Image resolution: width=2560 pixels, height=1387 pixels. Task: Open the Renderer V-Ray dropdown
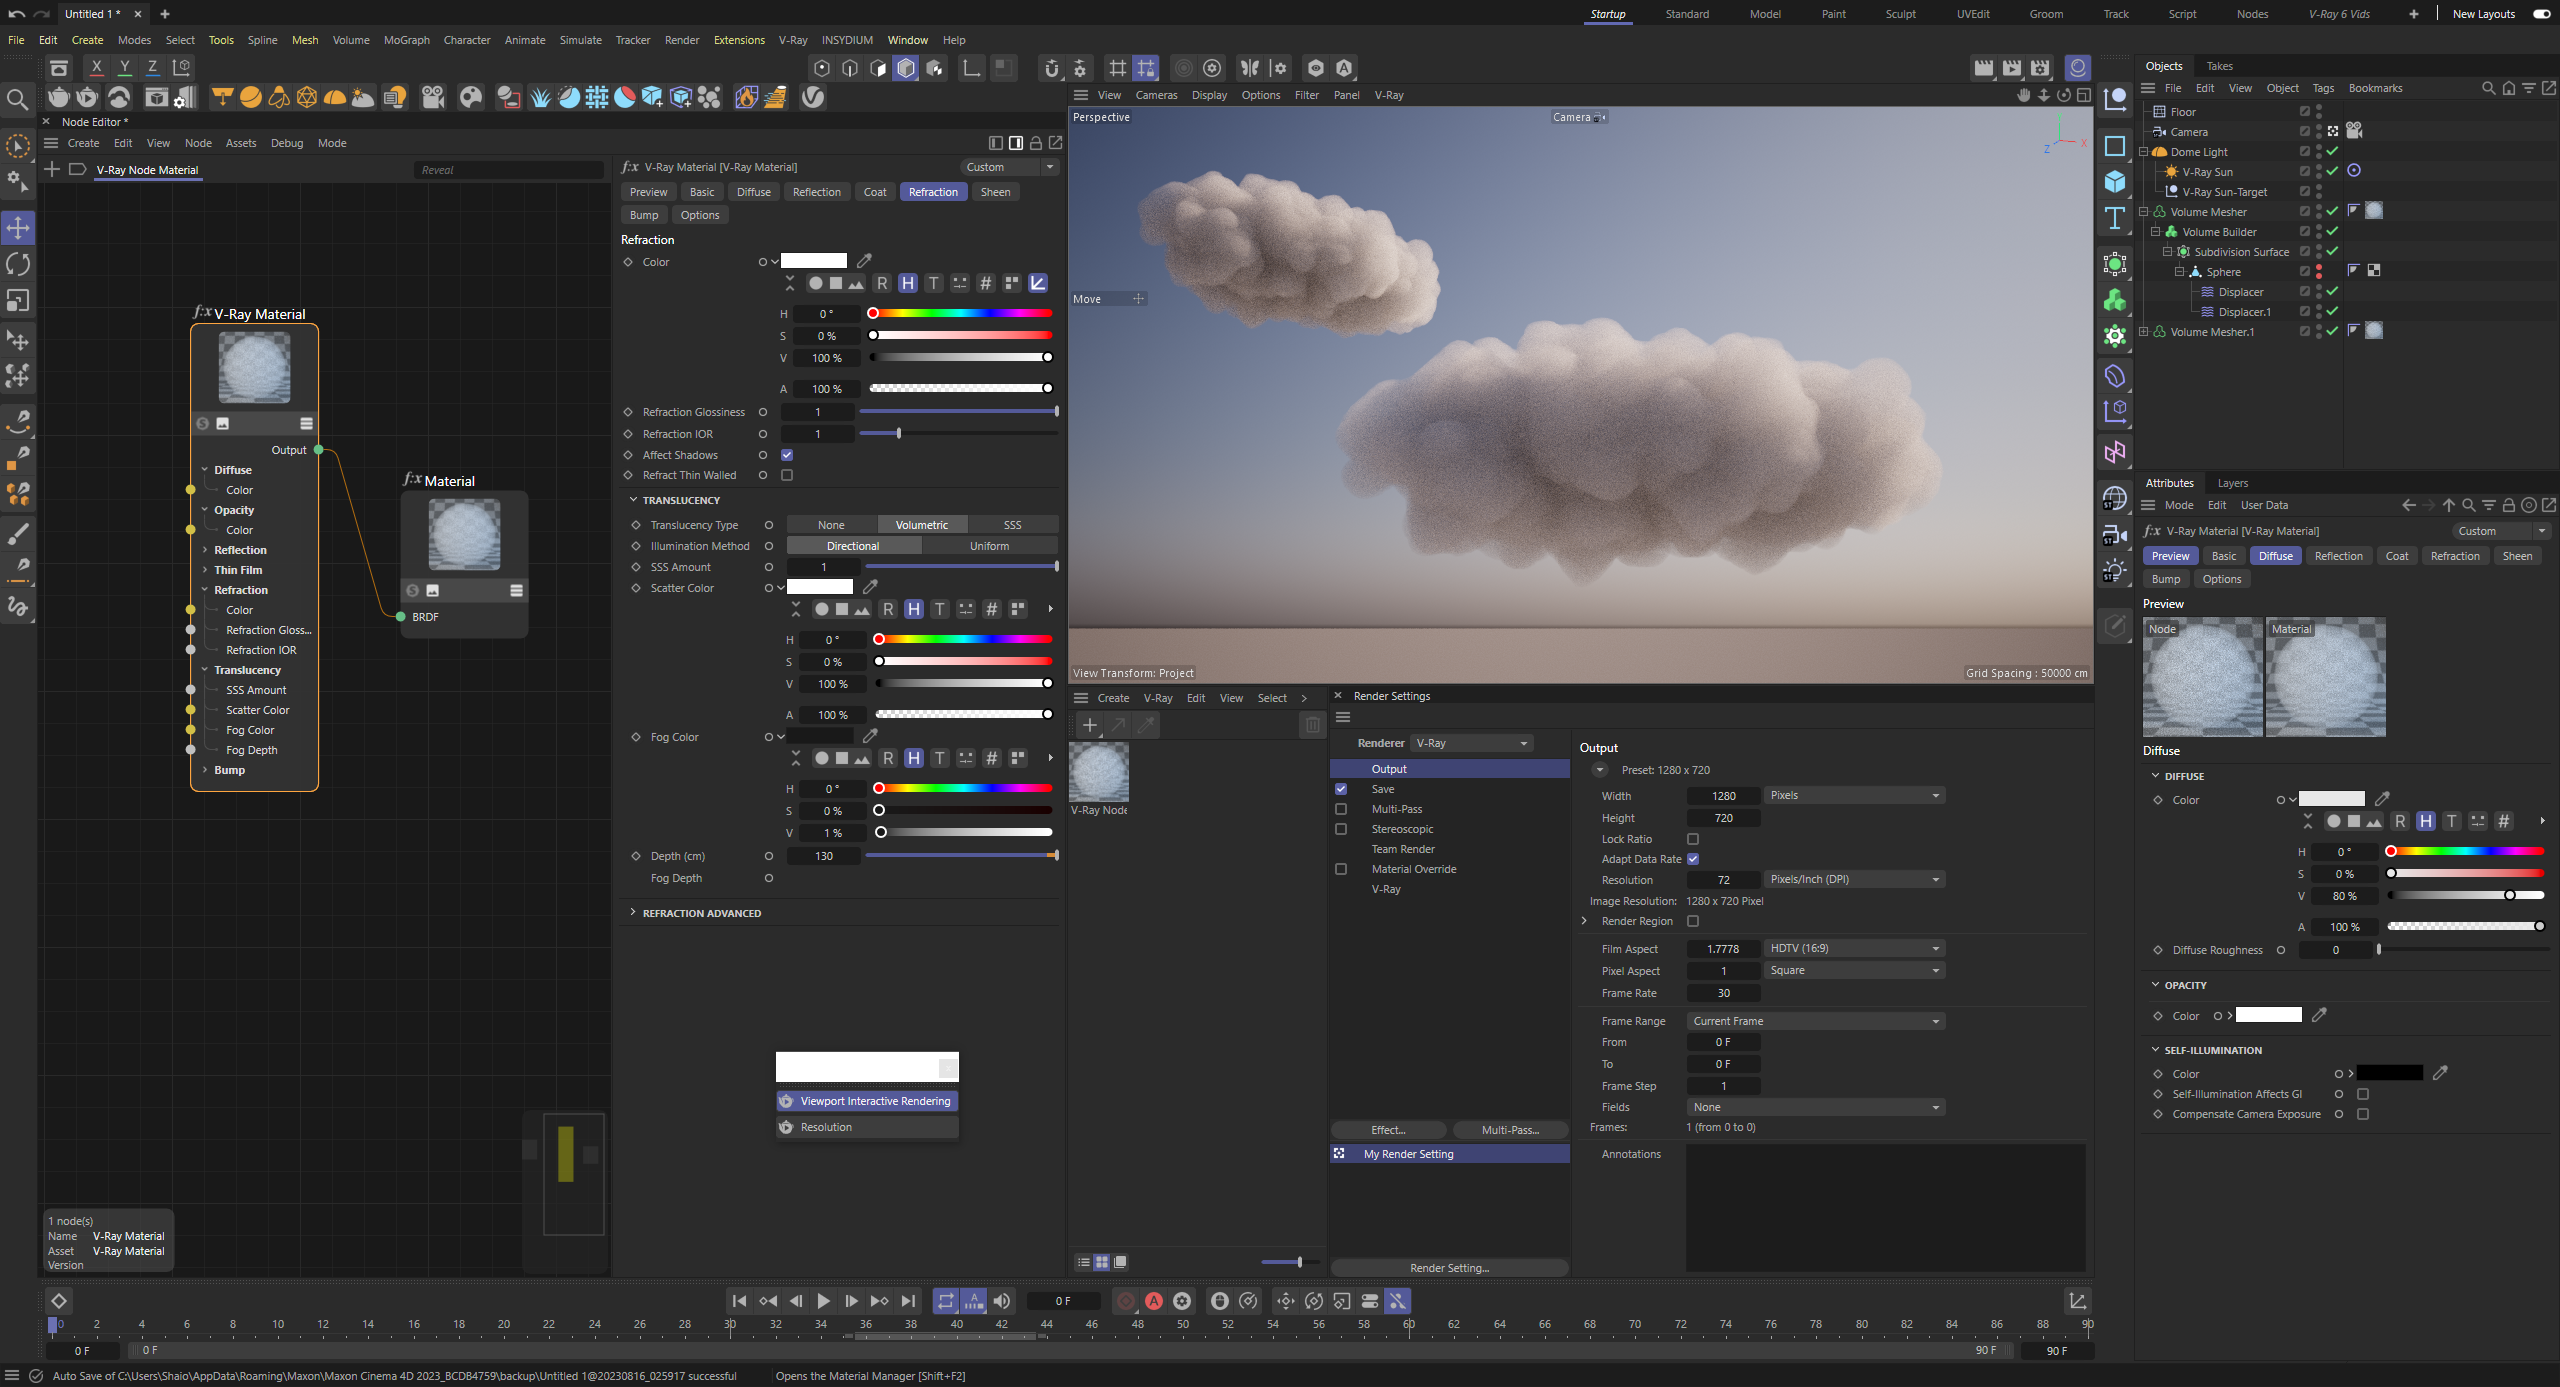tap(1472, 743)
